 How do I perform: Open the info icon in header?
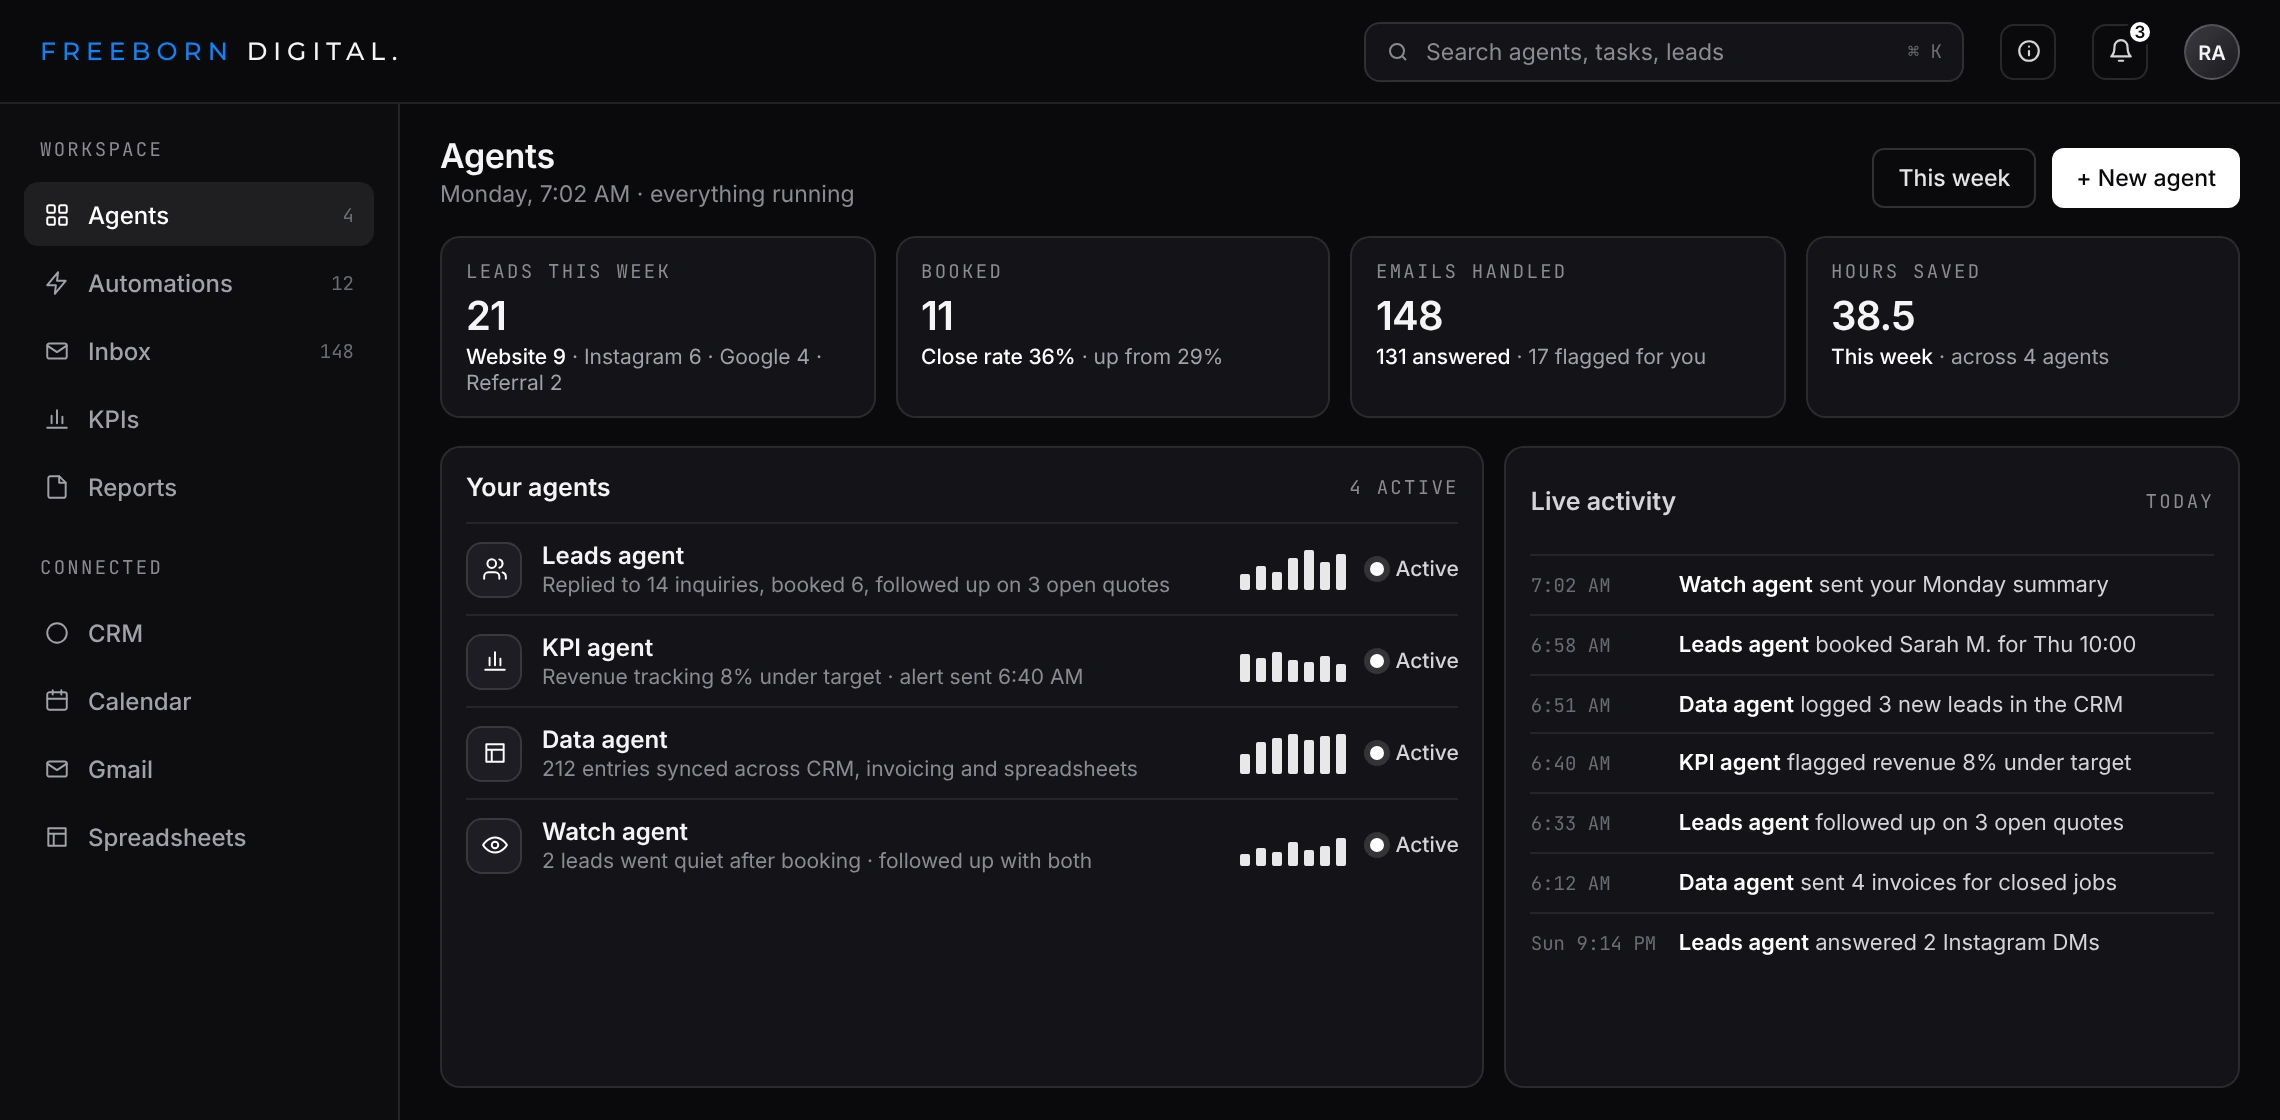point(2028,52)
